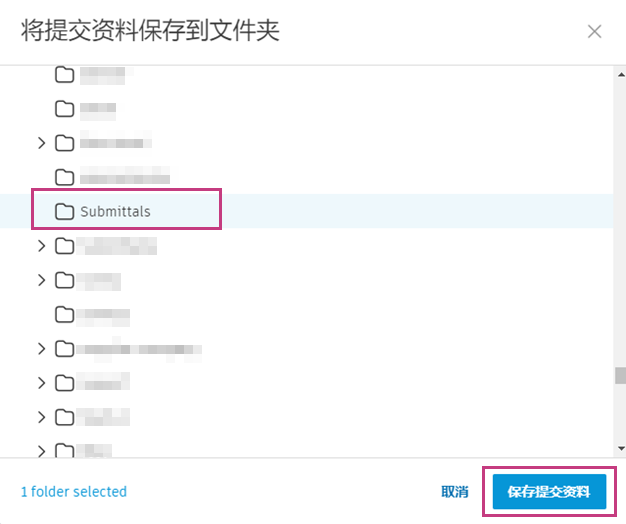626x524 pixels.
Task: Select third folder icon from the top
Action: tap(64, 142)
